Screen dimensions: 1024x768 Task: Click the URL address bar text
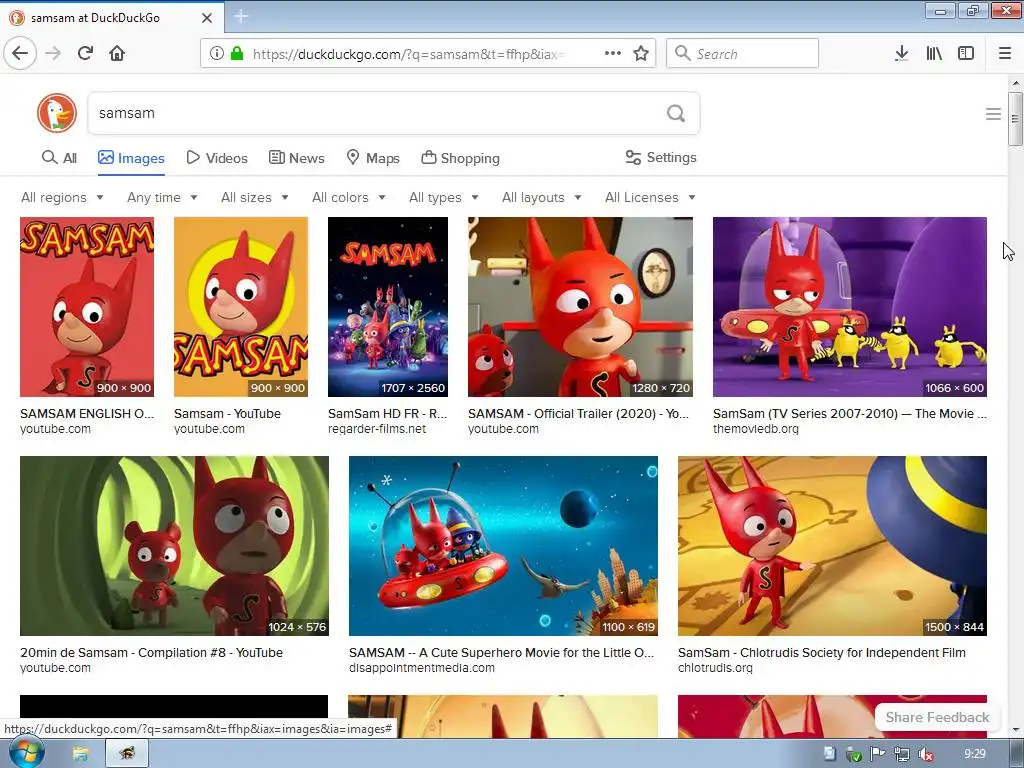click(x=408, y=54)
